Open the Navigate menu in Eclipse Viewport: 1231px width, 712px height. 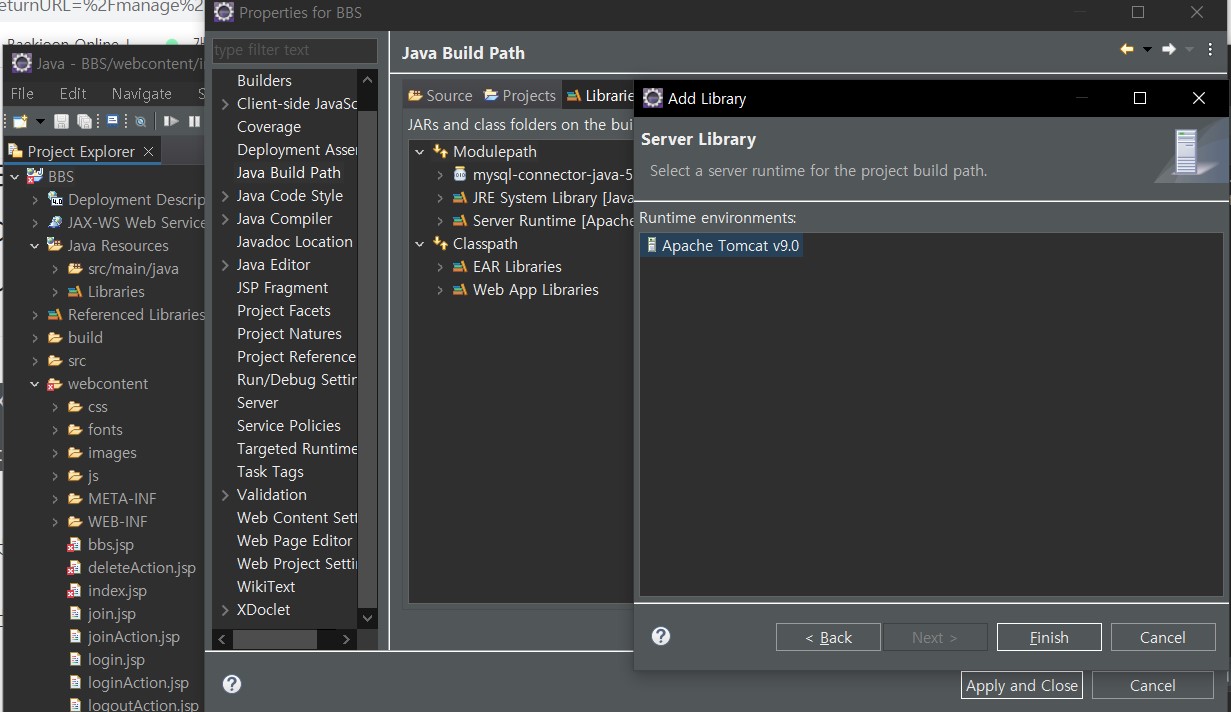tap(141, 93)
